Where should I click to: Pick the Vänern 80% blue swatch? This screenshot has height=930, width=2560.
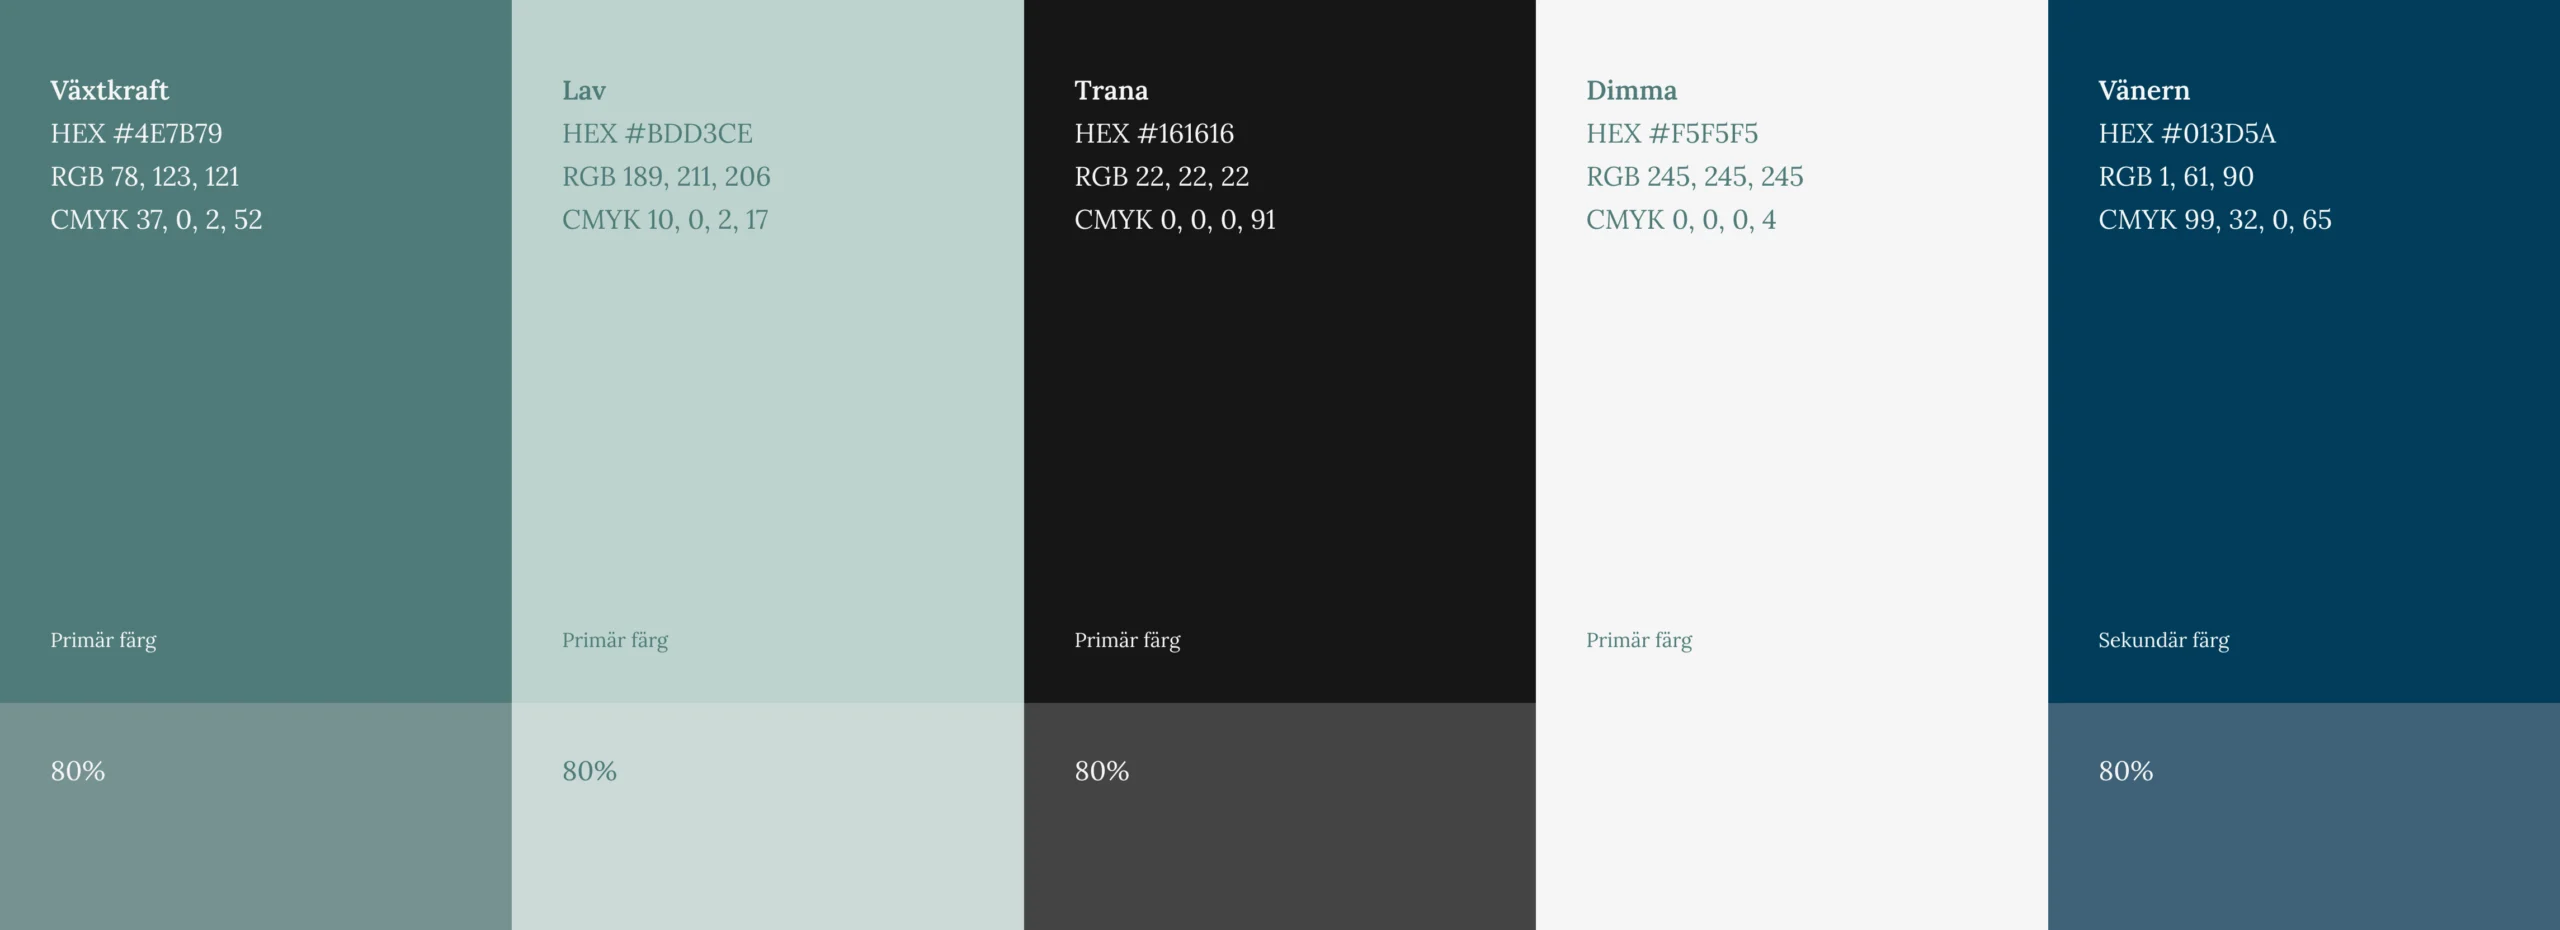click(2303, 816)
